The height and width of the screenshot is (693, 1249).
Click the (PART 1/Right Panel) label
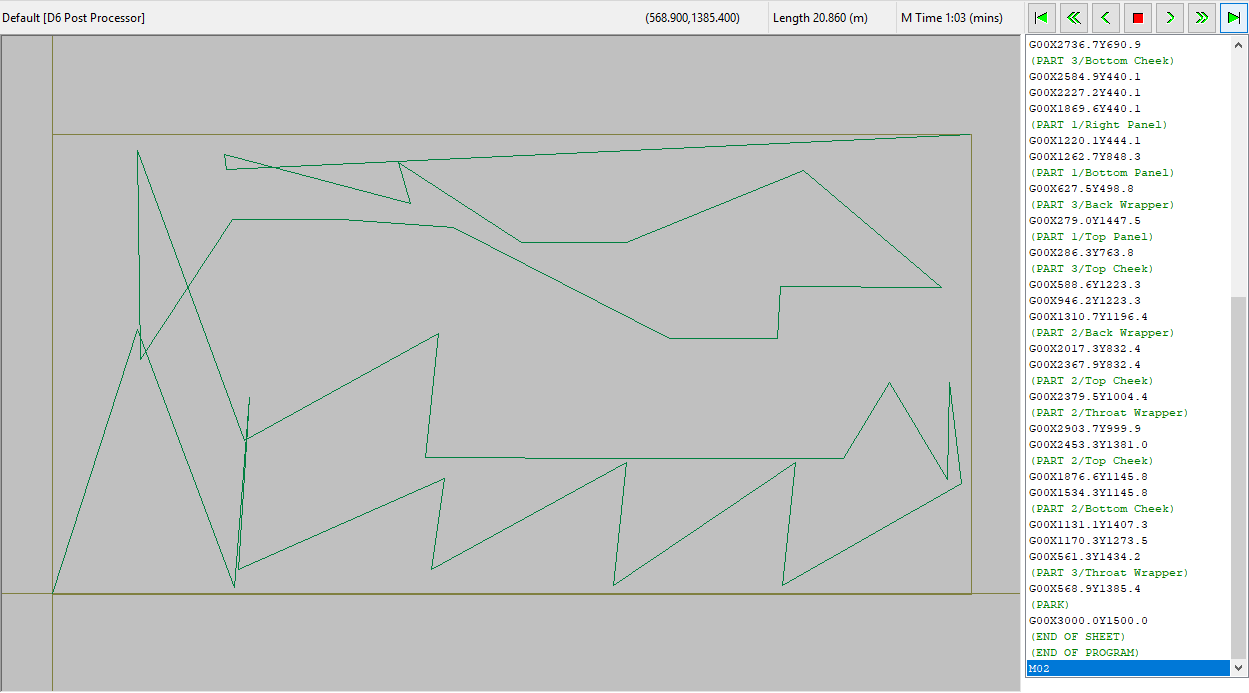pyautogui.click(x=1097, y=124)
